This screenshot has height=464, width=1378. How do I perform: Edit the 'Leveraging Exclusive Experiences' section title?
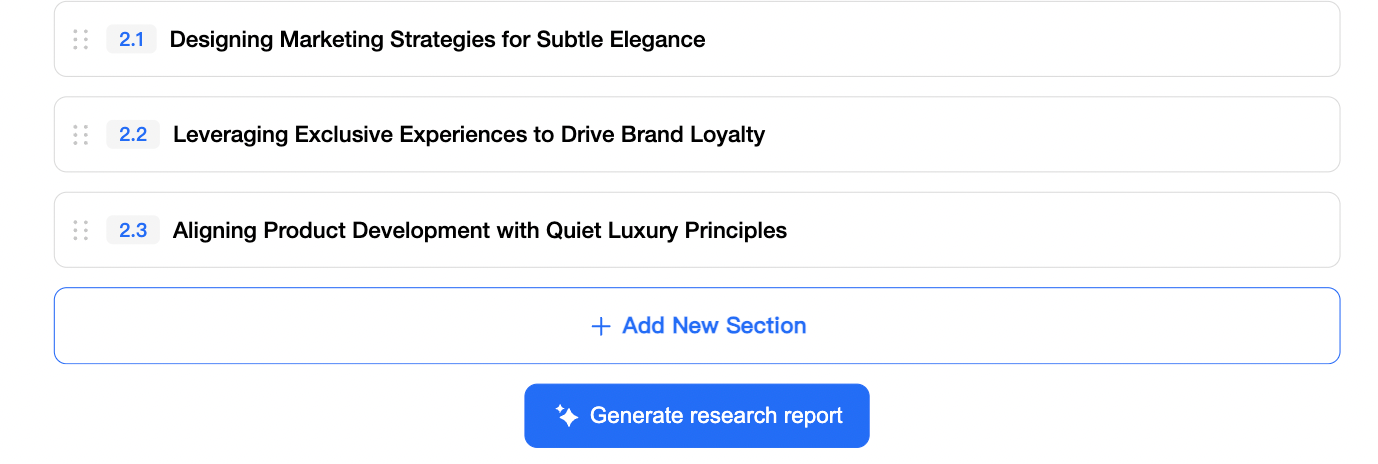pyautogui.click(x=468, y=135)
